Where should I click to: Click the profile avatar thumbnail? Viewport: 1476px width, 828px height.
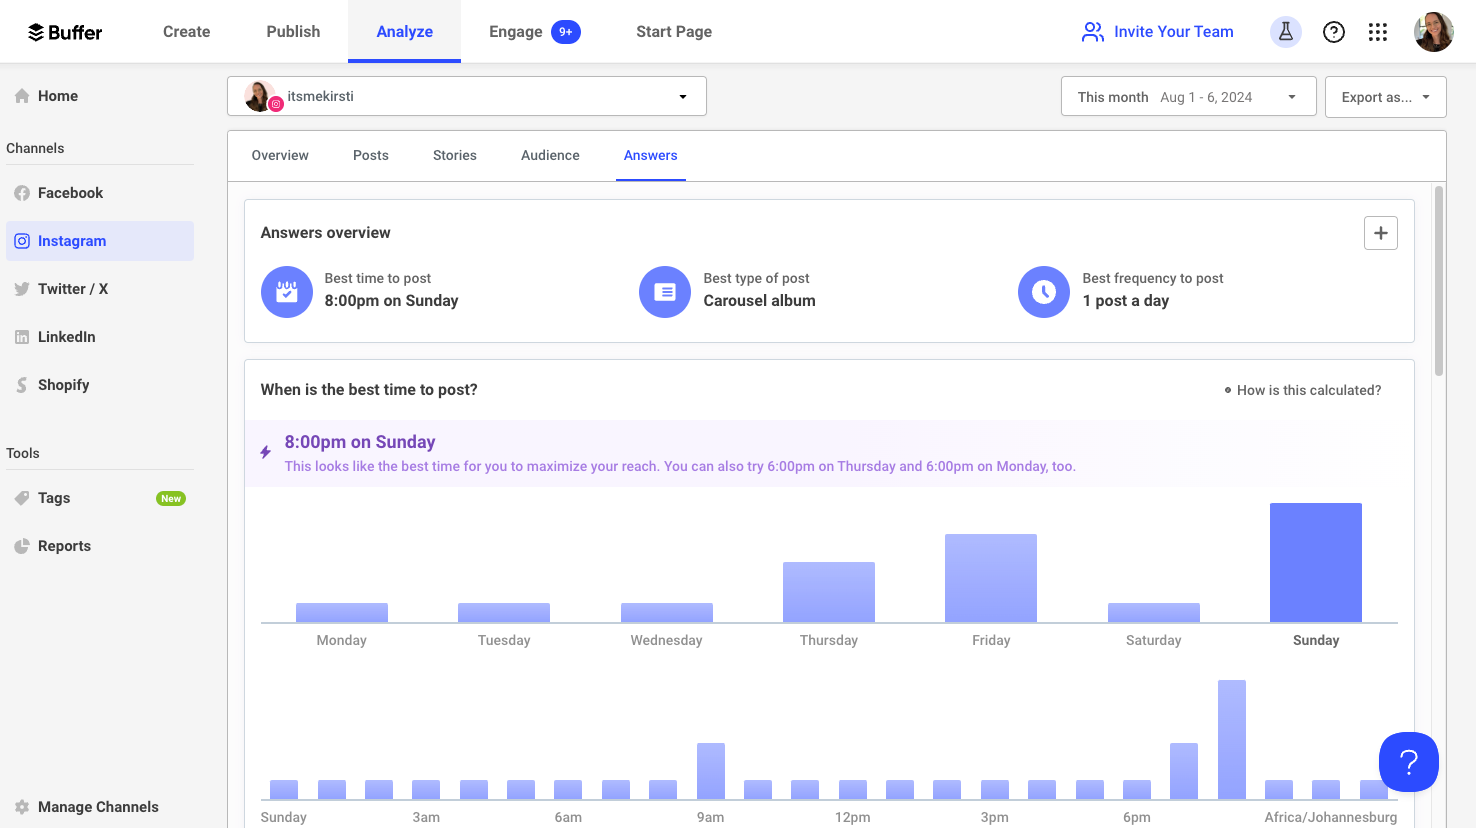[1433, 31]
